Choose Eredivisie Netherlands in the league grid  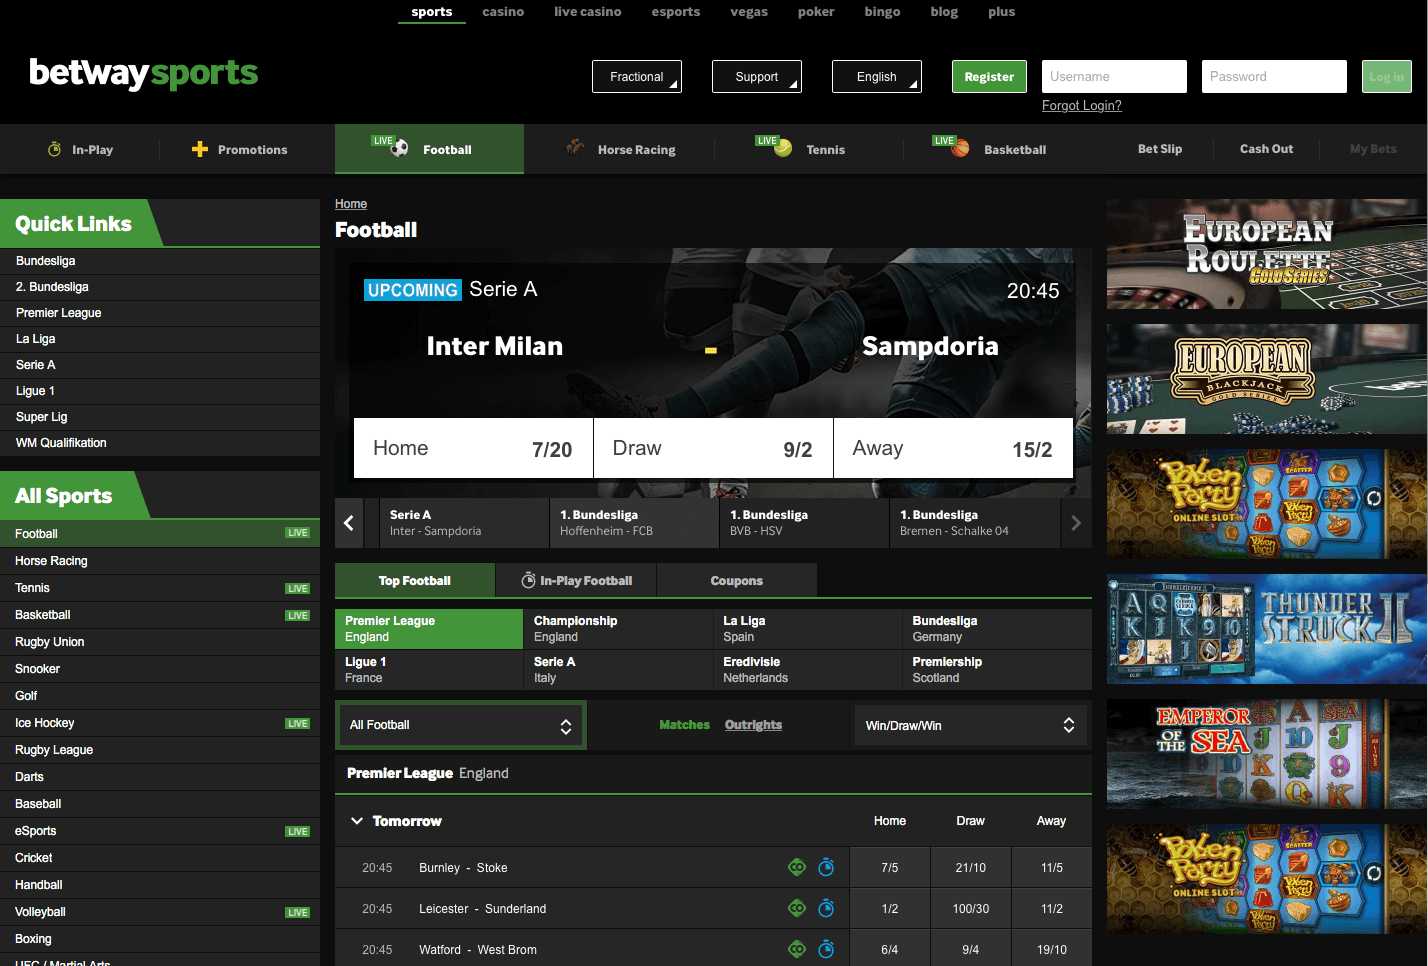[x=807, y=670]
